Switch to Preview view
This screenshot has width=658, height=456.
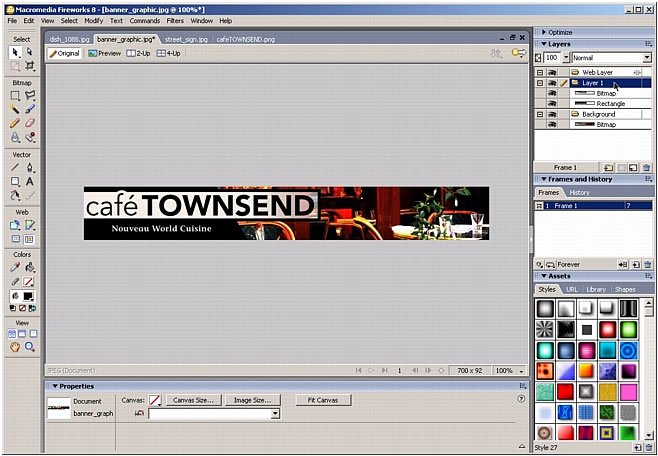[x=104, y=54]
